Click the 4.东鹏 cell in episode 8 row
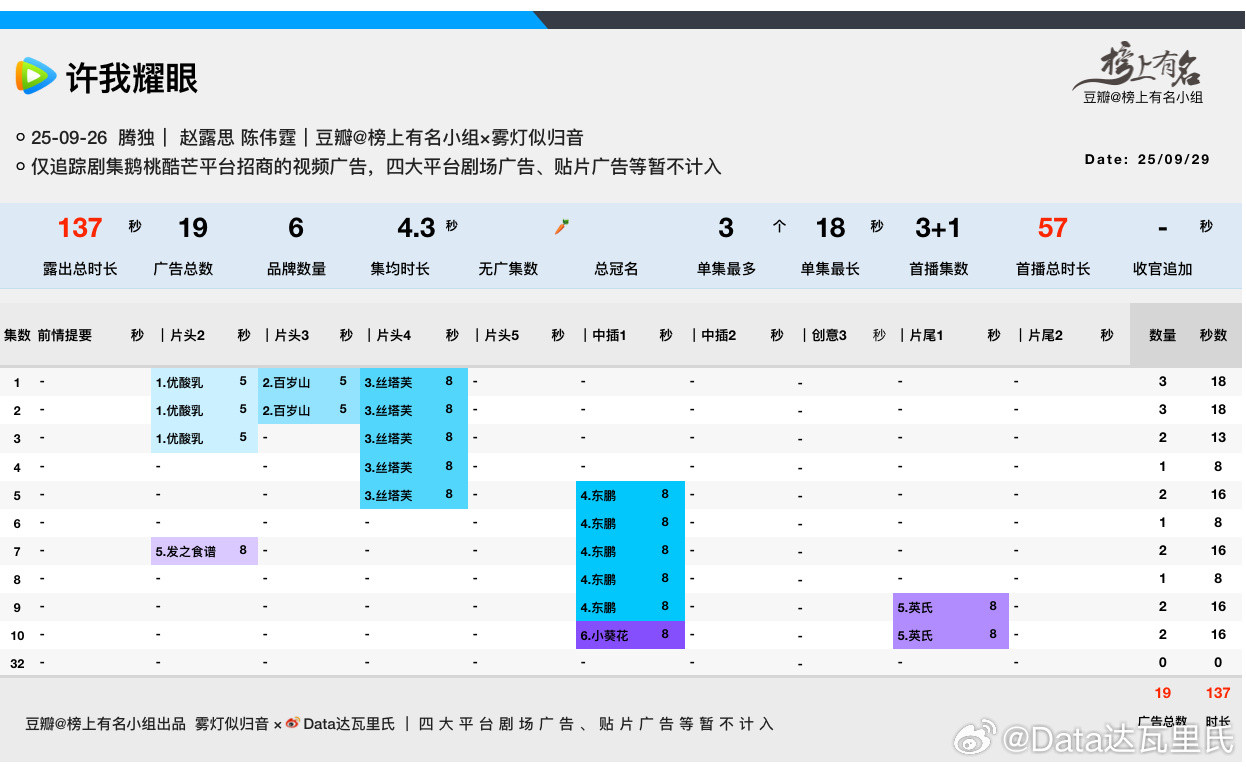 [x=630, y=579]
